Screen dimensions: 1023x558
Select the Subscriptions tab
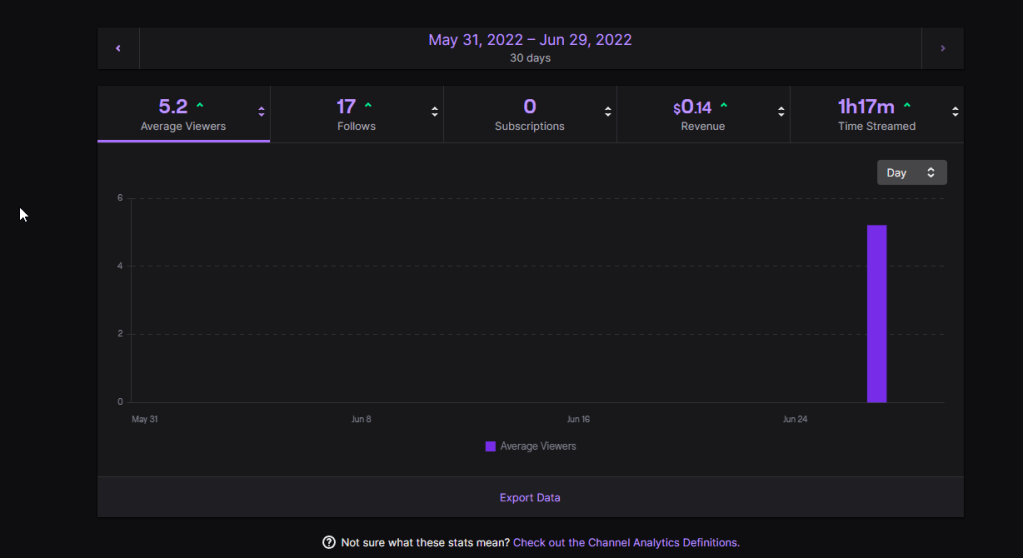point(529,114)
